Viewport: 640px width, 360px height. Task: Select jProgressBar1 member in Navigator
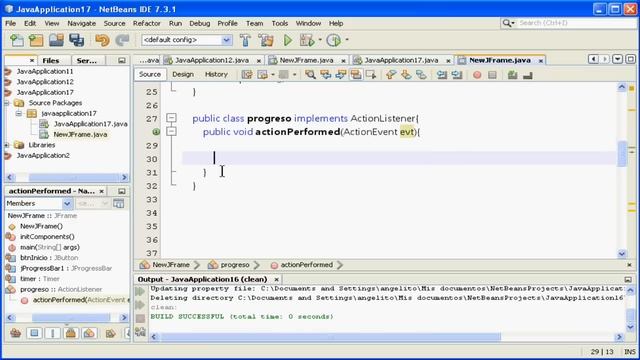coord(66,268)
